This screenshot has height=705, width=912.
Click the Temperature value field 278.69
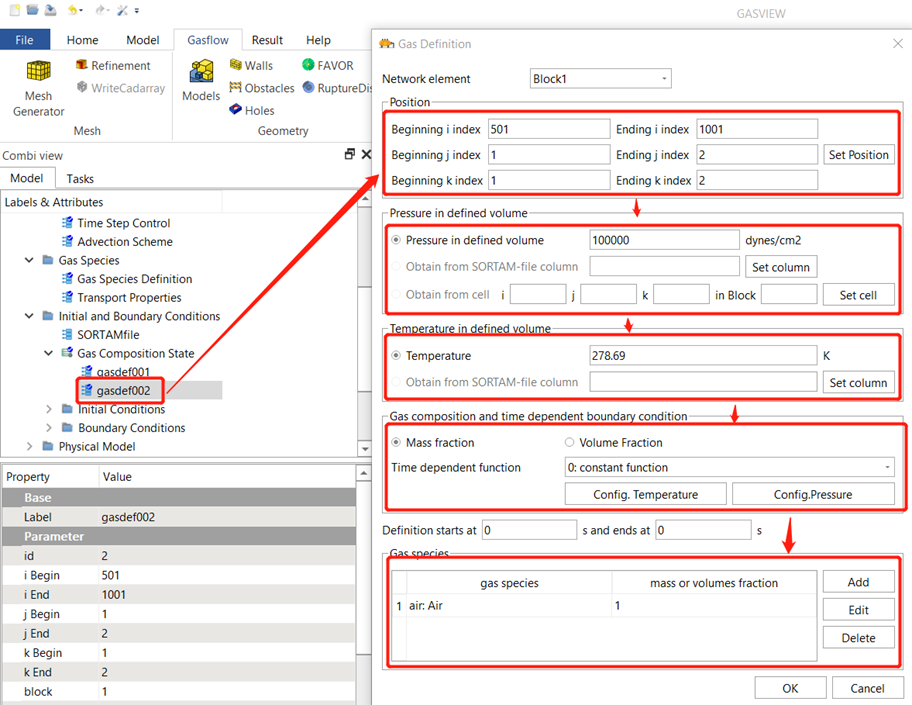703,355
